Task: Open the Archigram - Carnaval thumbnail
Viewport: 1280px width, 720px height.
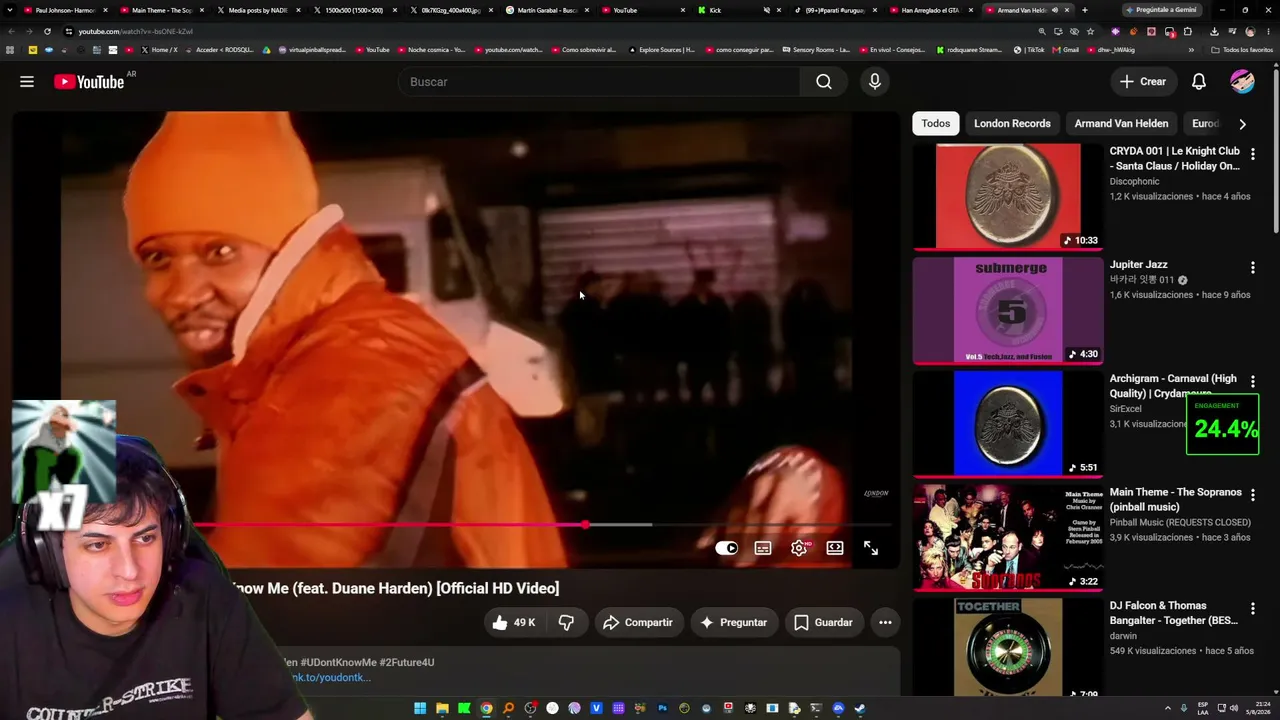Action: tap(1008, 423)
